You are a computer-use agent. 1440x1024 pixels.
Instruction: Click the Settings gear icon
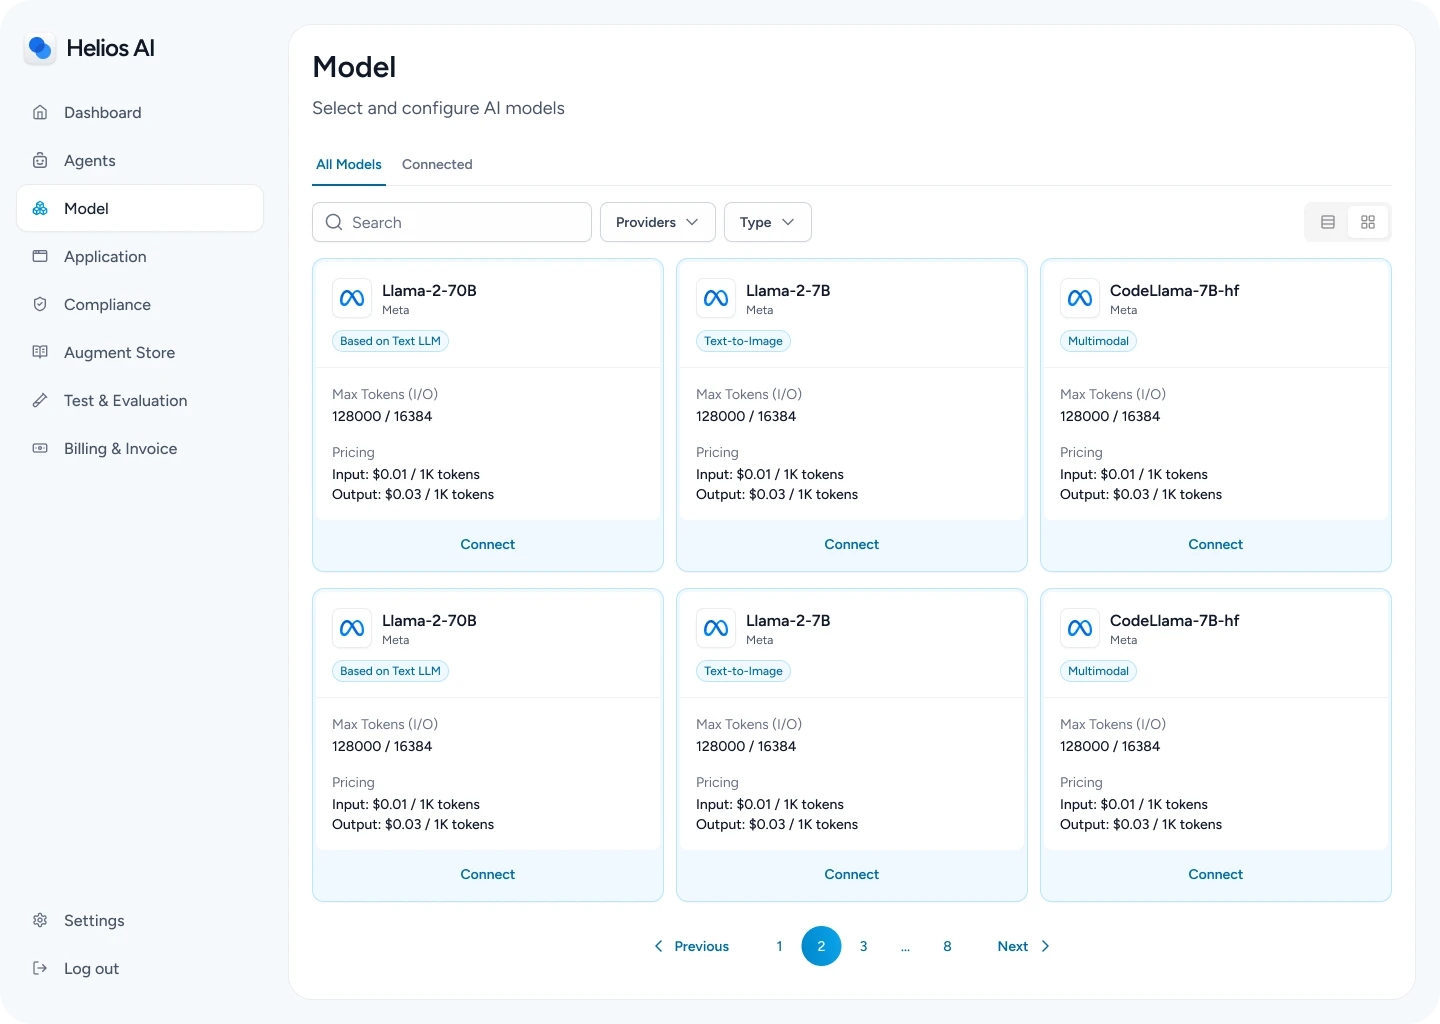(x=40, y=920)
